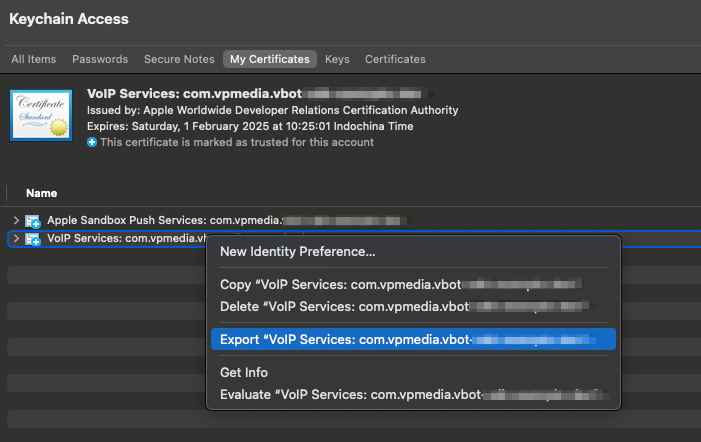
Task: Open the Certificates tab
Action: point(395,59)
